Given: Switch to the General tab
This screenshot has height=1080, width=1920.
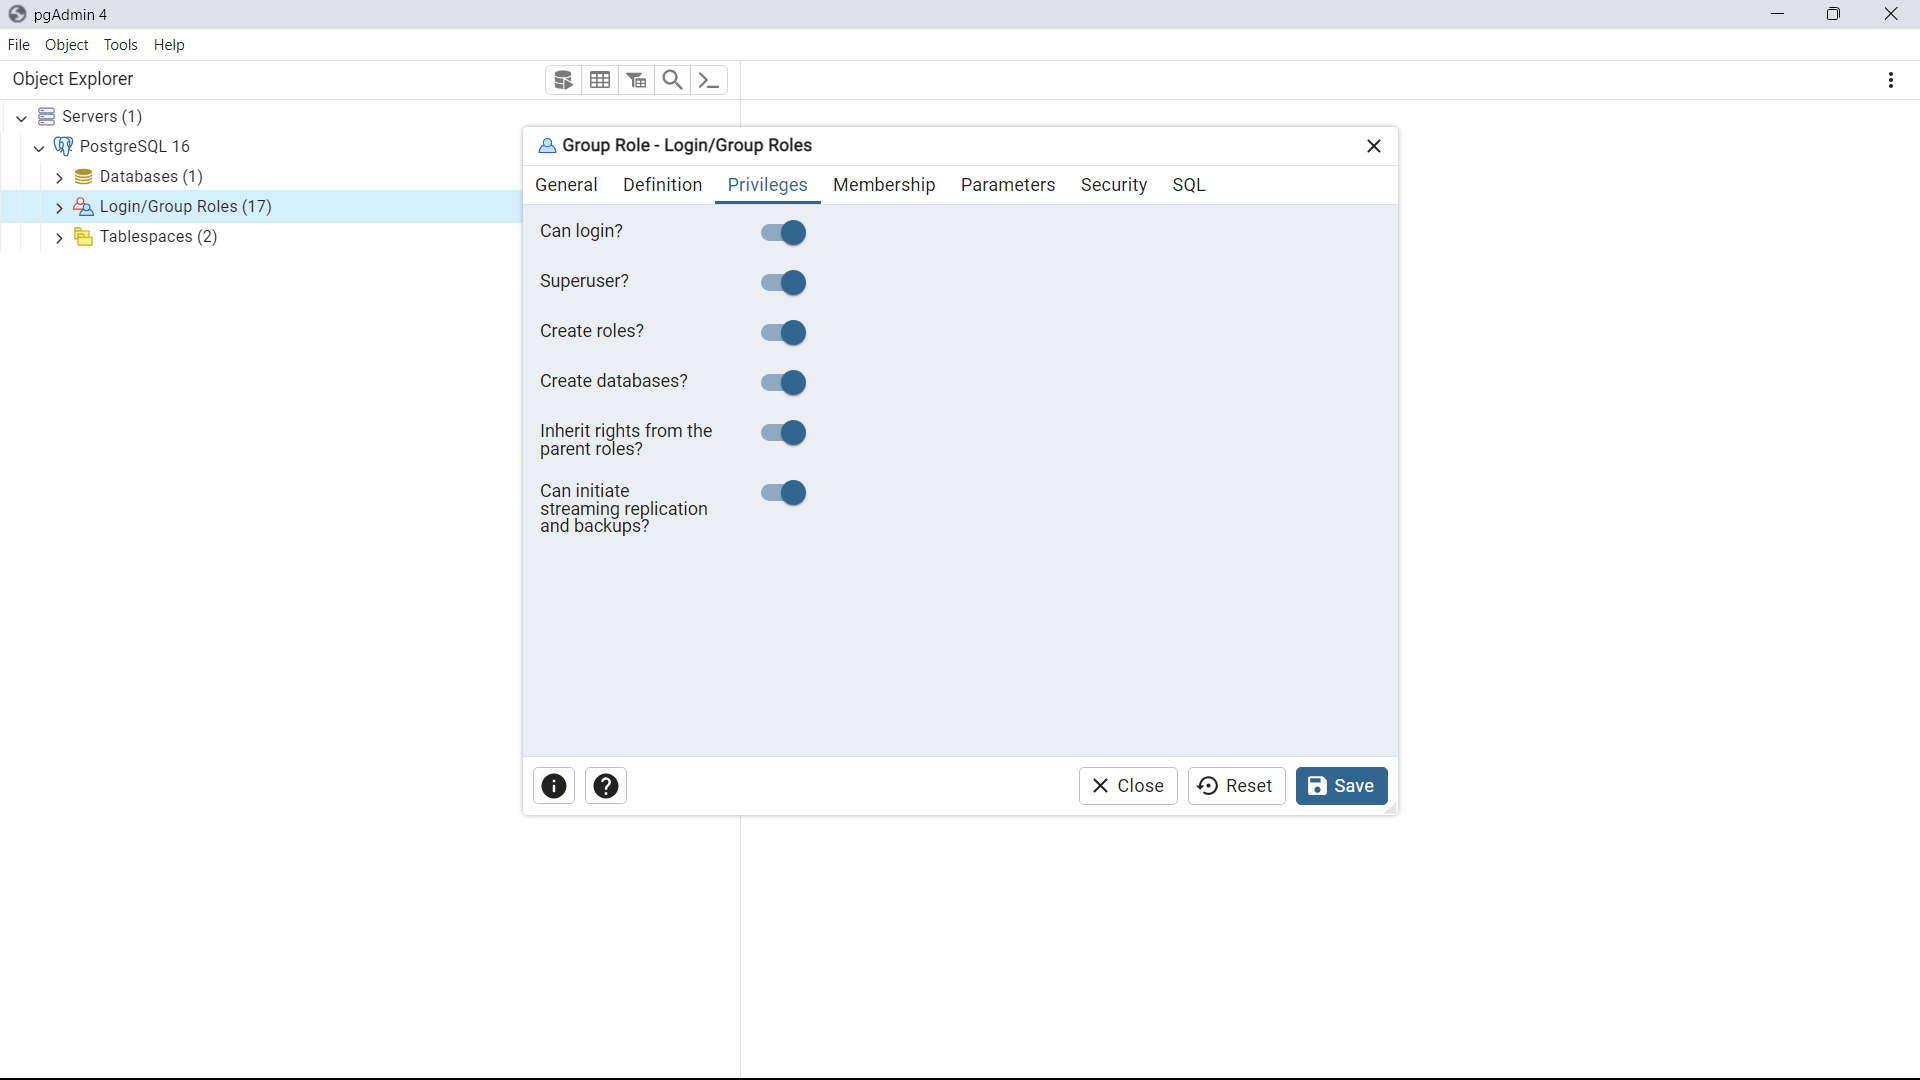Looking at the screenshot, I should 566,185.
